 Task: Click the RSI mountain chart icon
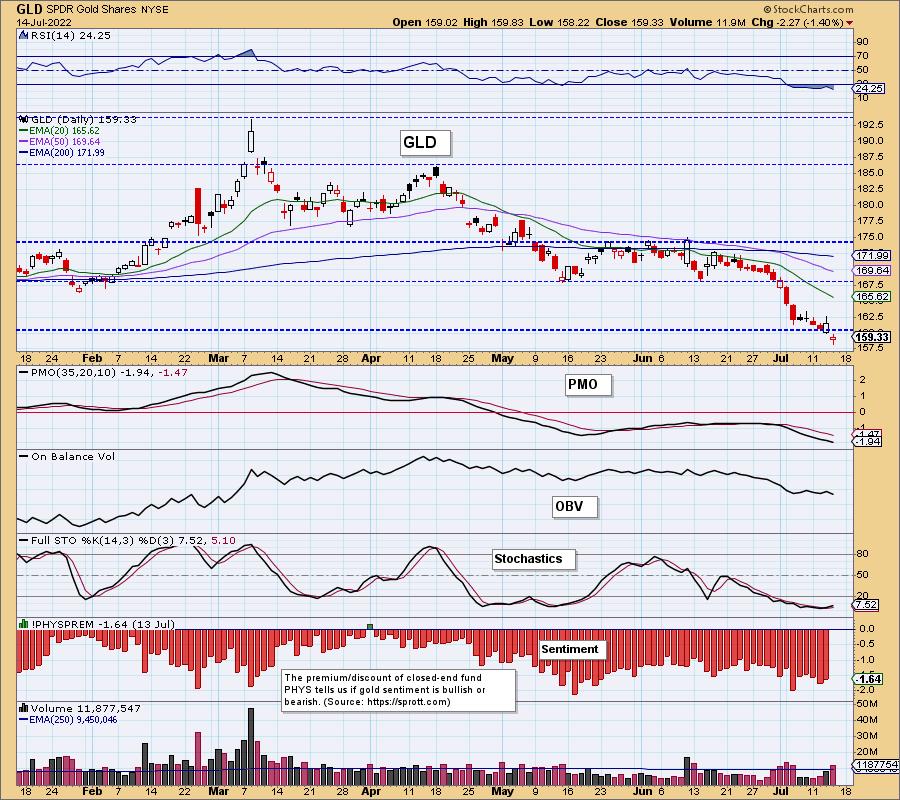[x=23, y=35]
